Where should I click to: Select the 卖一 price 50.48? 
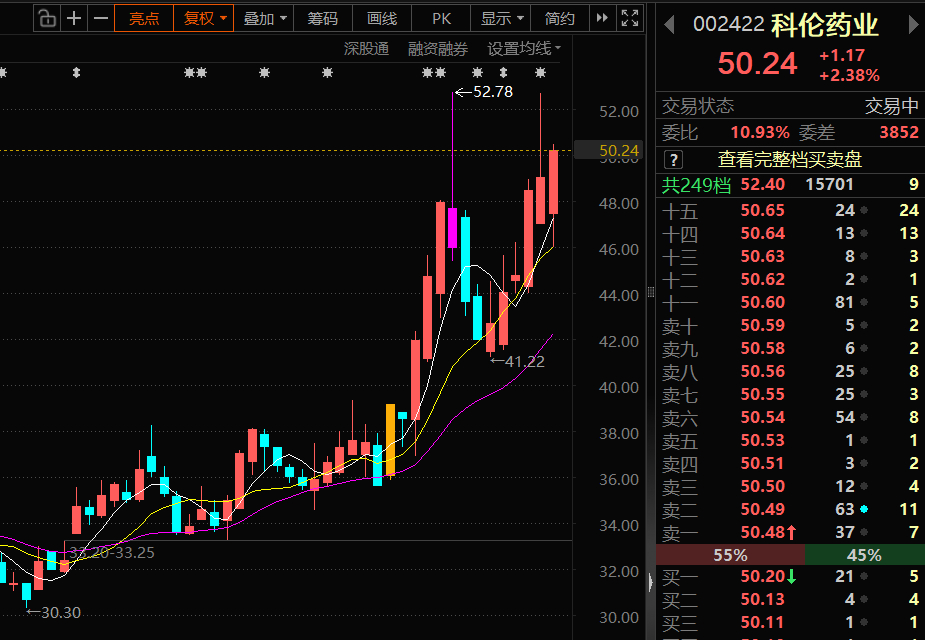763,533
